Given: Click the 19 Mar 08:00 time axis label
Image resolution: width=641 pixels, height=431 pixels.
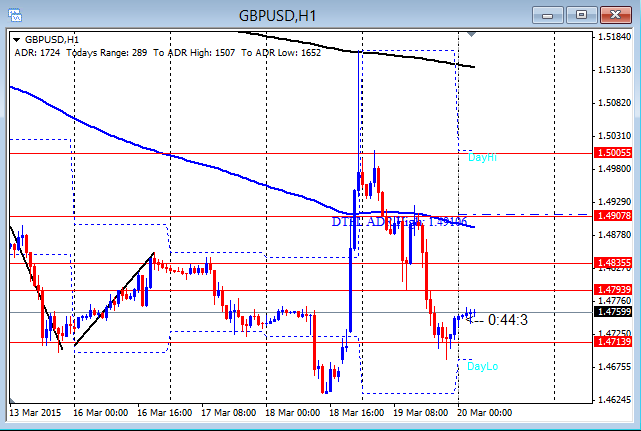Looking at the screenshot, I should tap(421, 413).
